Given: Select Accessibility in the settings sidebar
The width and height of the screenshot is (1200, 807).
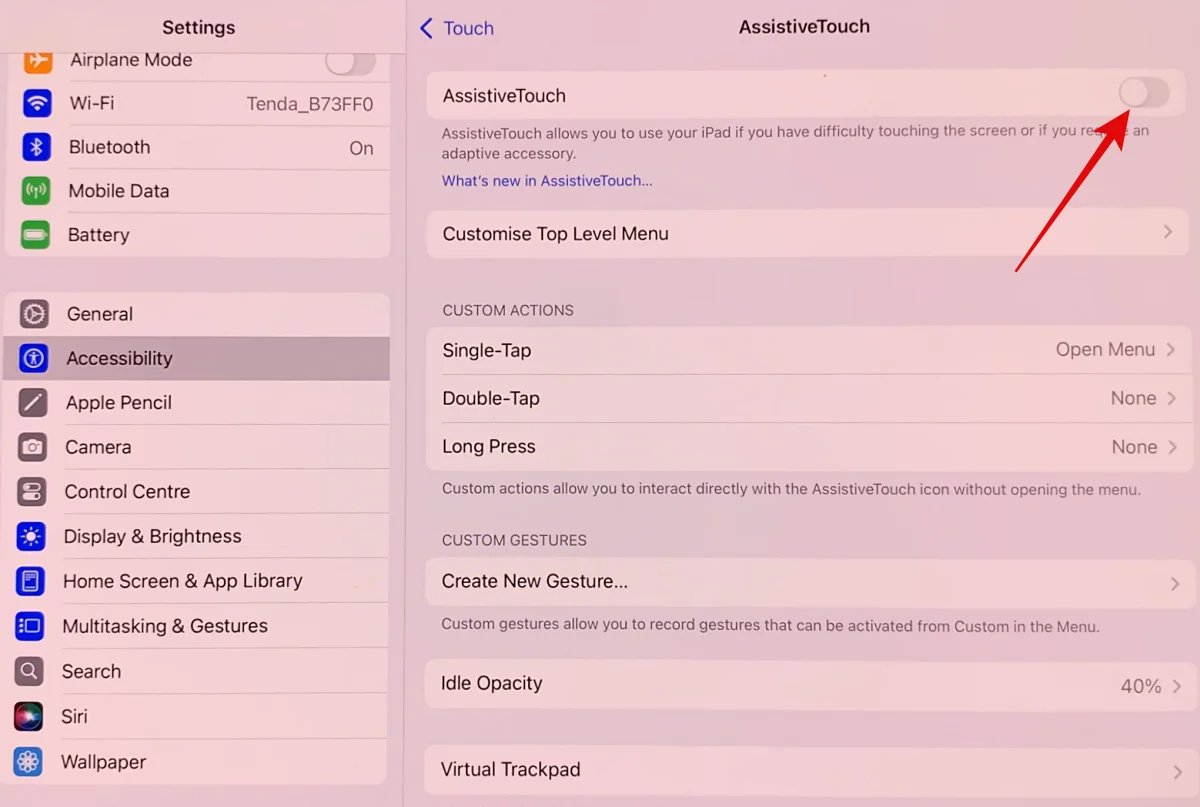Looking at the screenshot, I should (196, 358).
